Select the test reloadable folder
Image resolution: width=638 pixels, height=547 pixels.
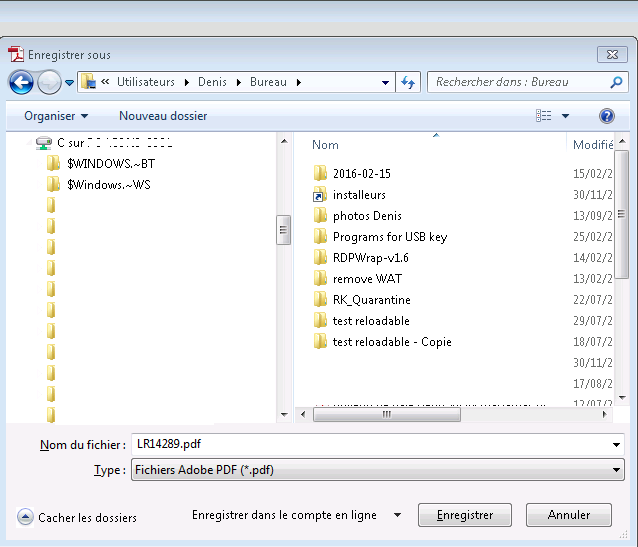361,321
